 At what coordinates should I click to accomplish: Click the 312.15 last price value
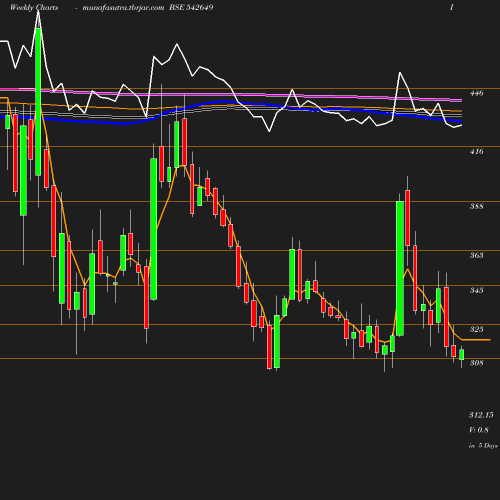tap(481, 415)
